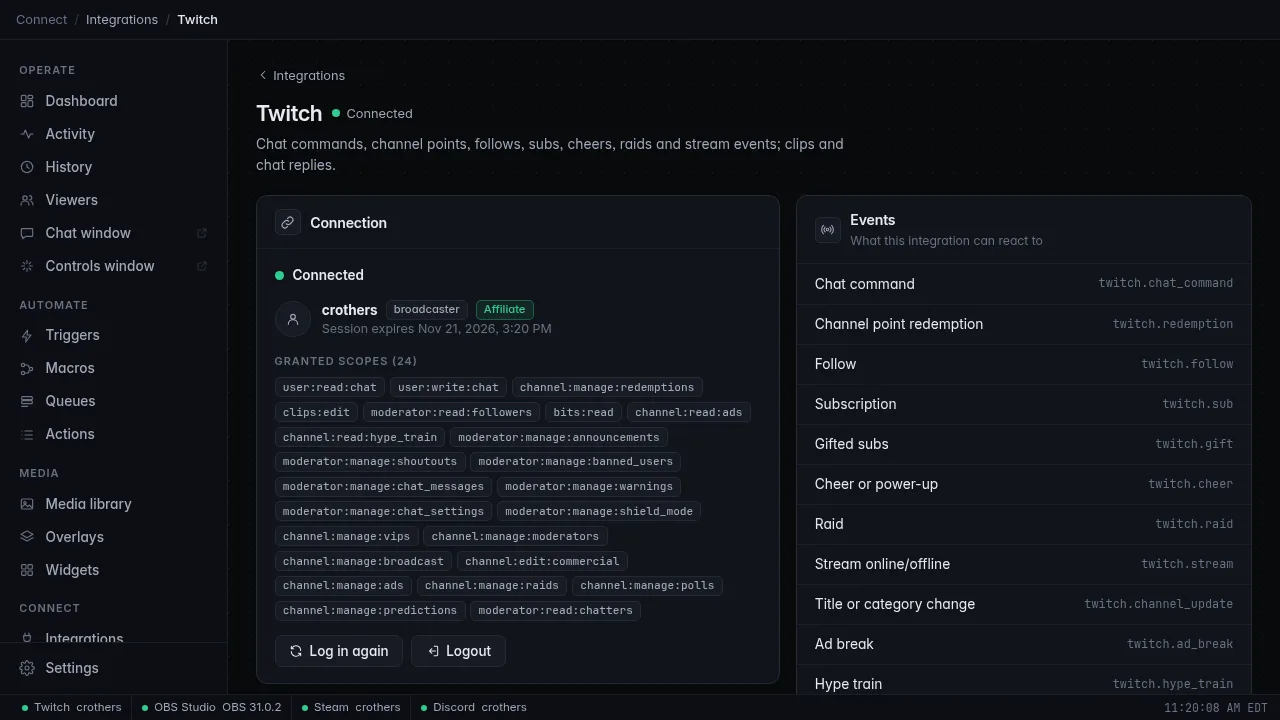Click the 11:20:08 AM EDT clock
The image size is (1280, 720).
coord(1215,708)
